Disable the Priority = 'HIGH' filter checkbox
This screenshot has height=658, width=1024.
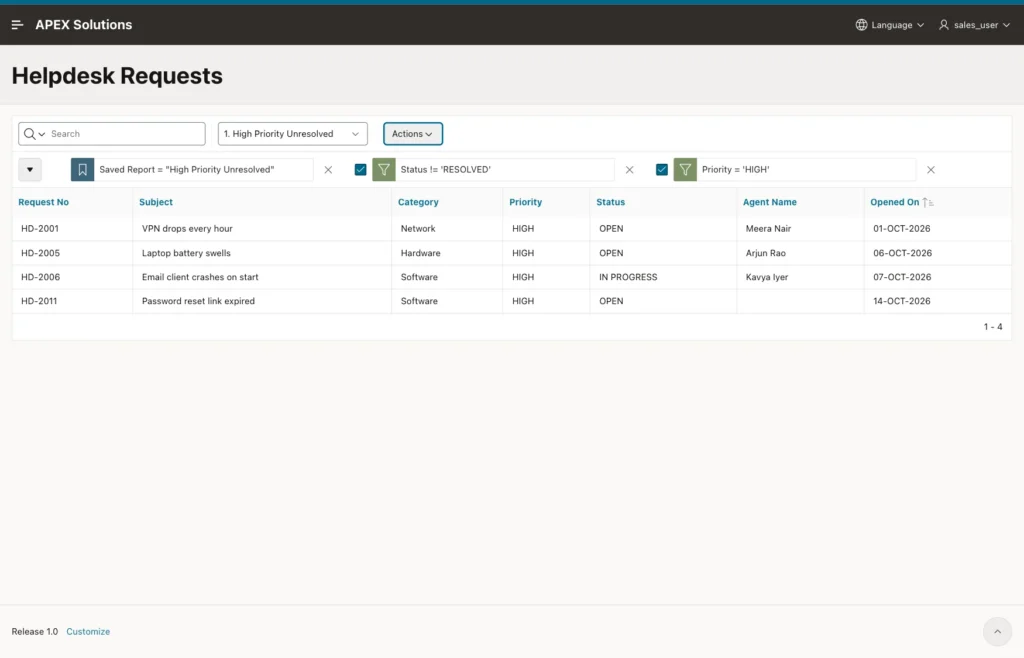[x=662, y=170]
